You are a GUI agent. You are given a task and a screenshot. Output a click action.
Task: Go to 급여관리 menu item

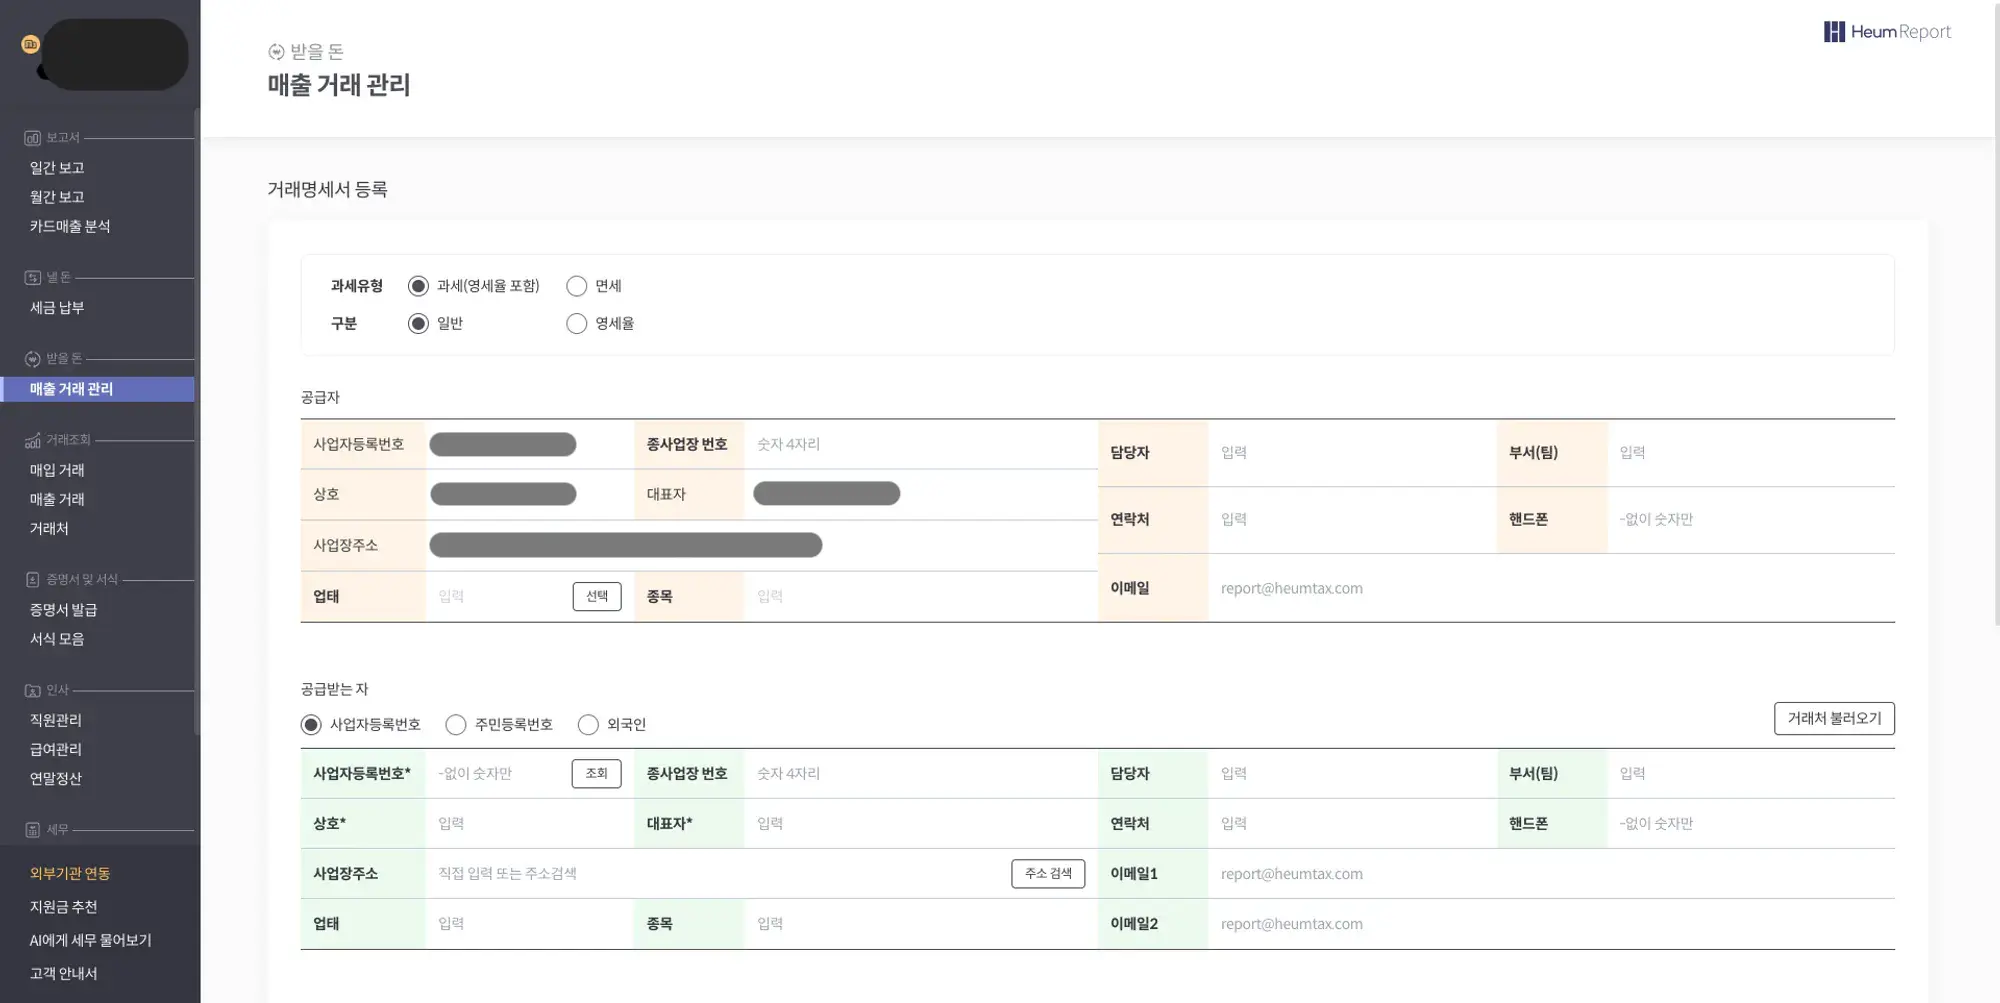[56, 749]
